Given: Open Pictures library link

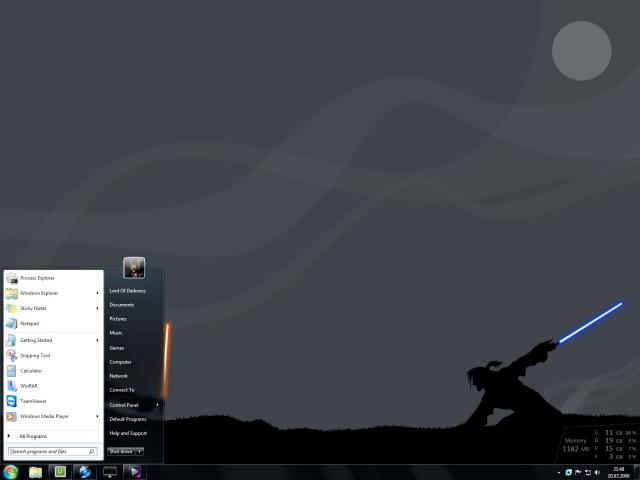Looking at the screenshot, I should [x=118, y=319].
